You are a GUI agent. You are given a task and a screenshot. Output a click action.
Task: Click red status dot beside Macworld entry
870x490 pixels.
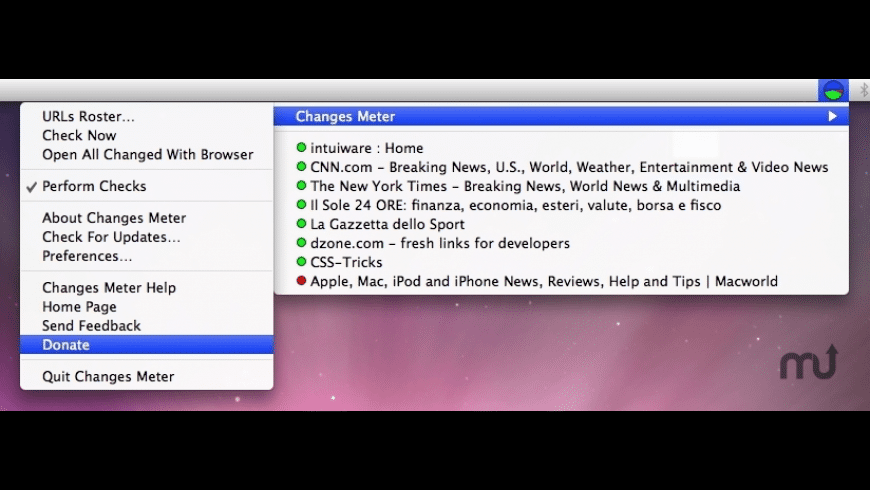pos(301,281)
